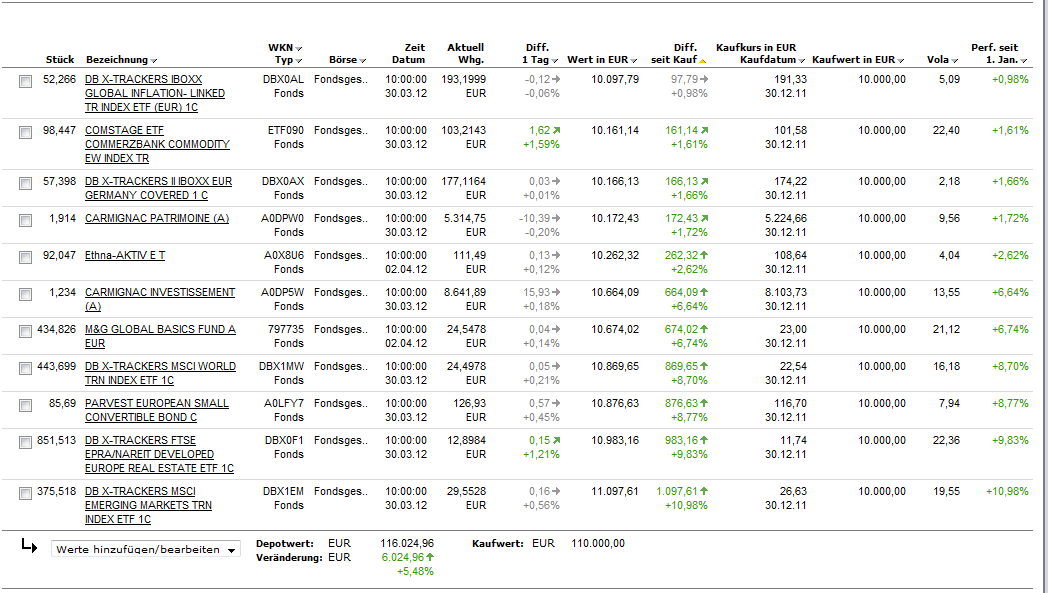The image size is (1048, 593).
Task: Click WKN code A0DPW0
Action: click(282, 219)
